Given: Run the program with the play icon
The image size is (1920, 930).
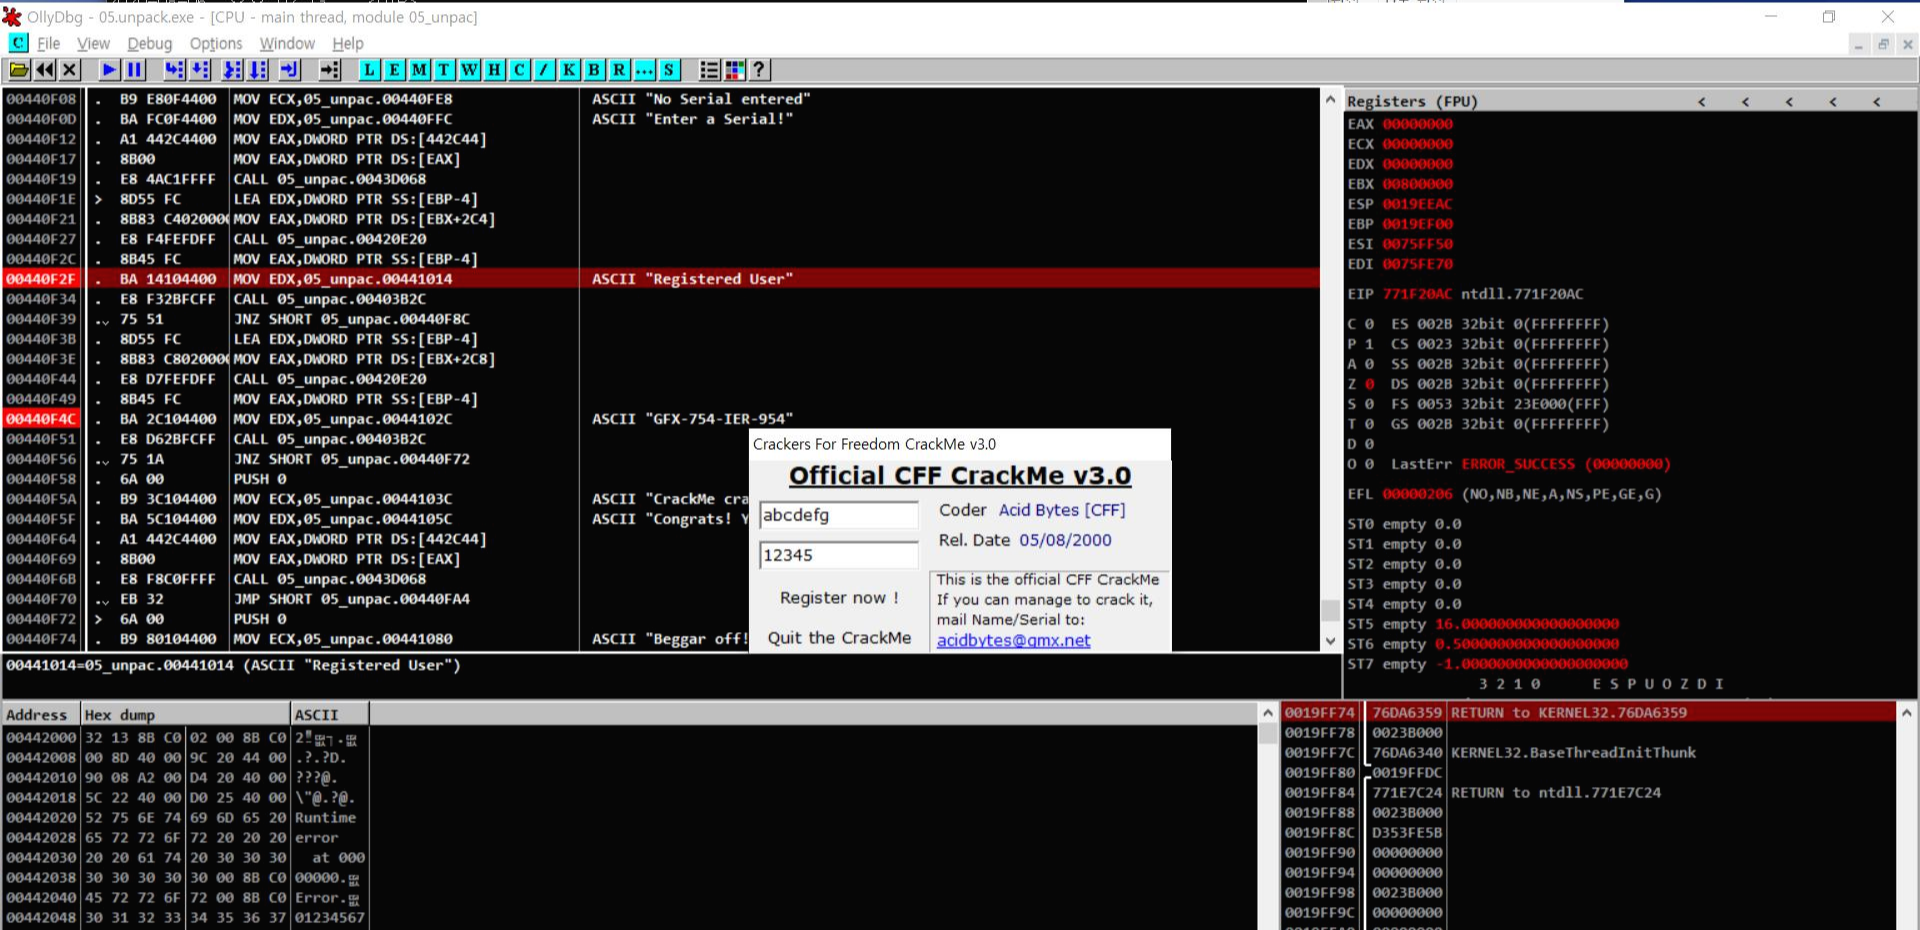Looking at the screenshot, I should (110, 70).
